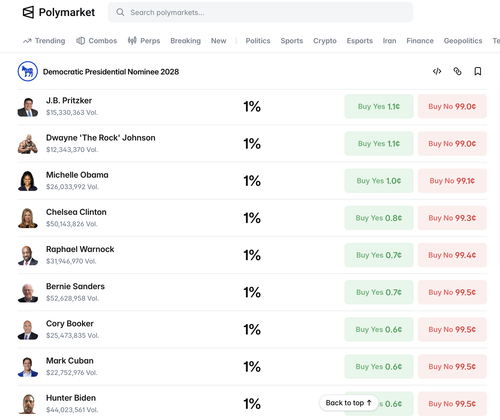
Task: Buy No 99.5¢ for Mark Cuban
Action: coord(452,367)
